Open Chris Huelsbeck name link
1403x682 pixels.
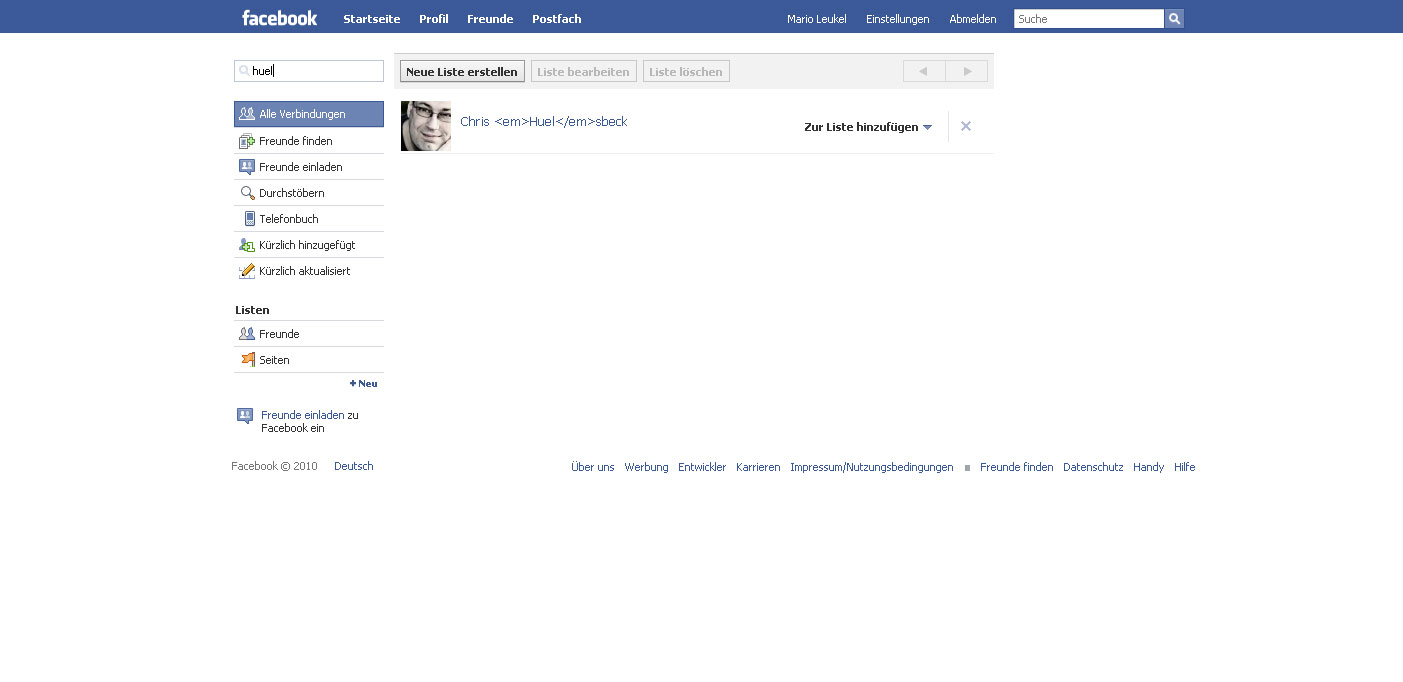click(x=544, y=121)
